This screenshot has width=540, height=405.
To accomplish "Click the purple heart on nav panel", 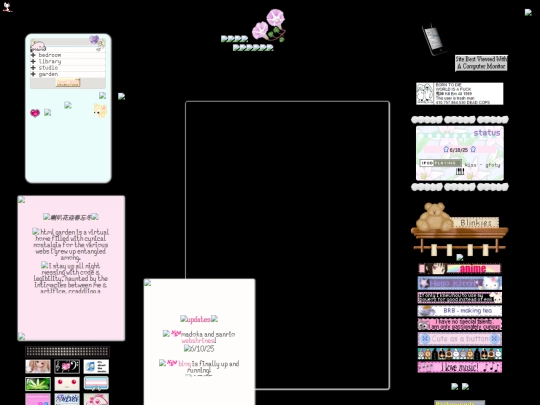I will click(94, 40).
